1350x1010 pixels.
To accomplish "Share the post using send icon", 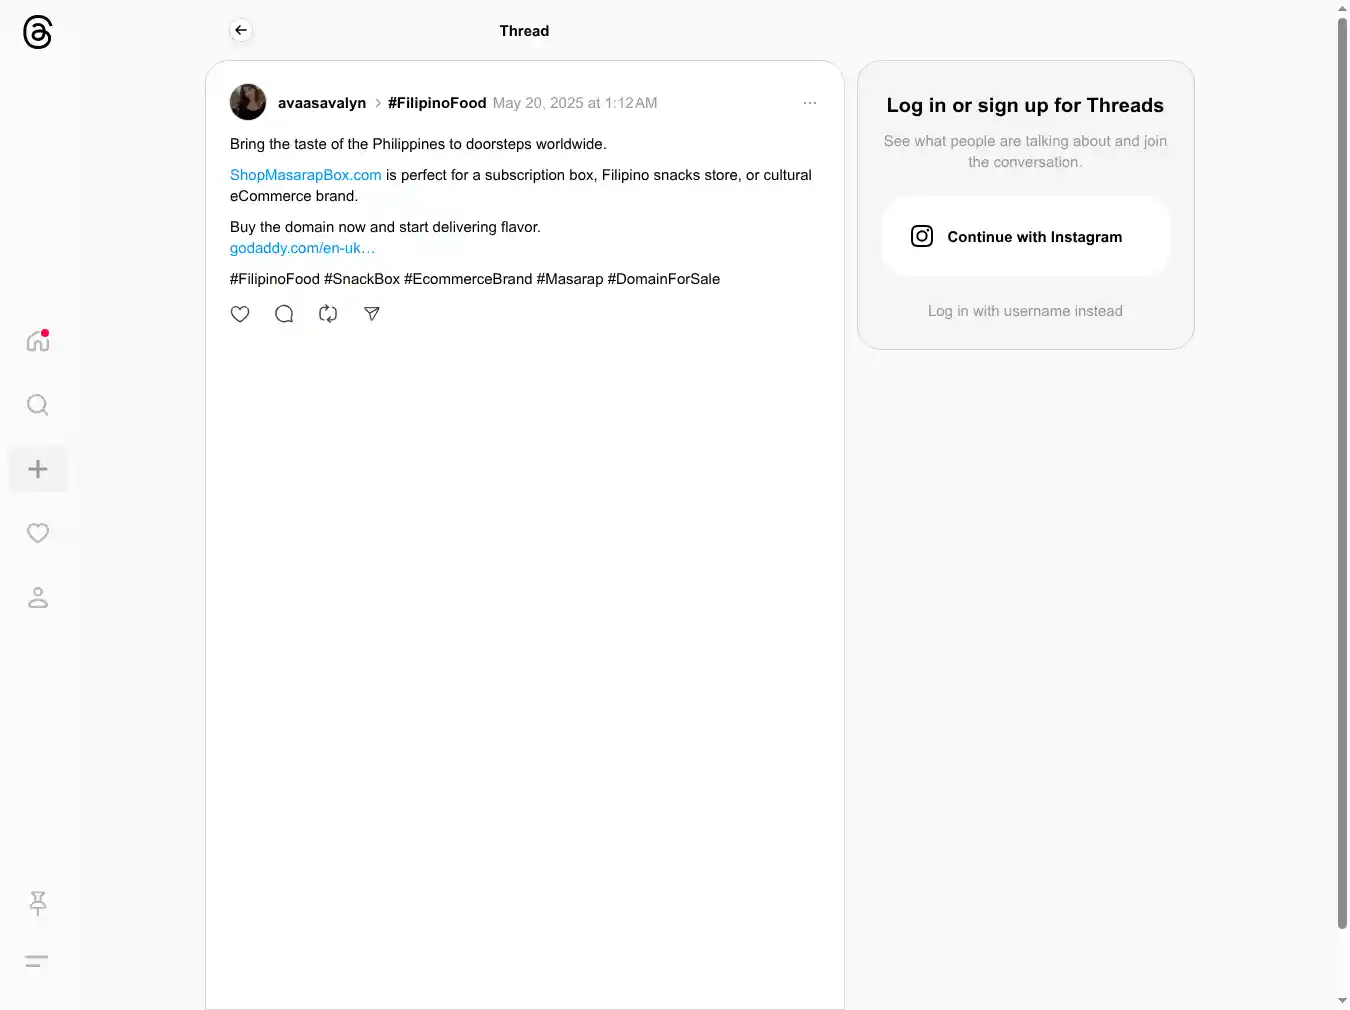I will tap(372, 314).
